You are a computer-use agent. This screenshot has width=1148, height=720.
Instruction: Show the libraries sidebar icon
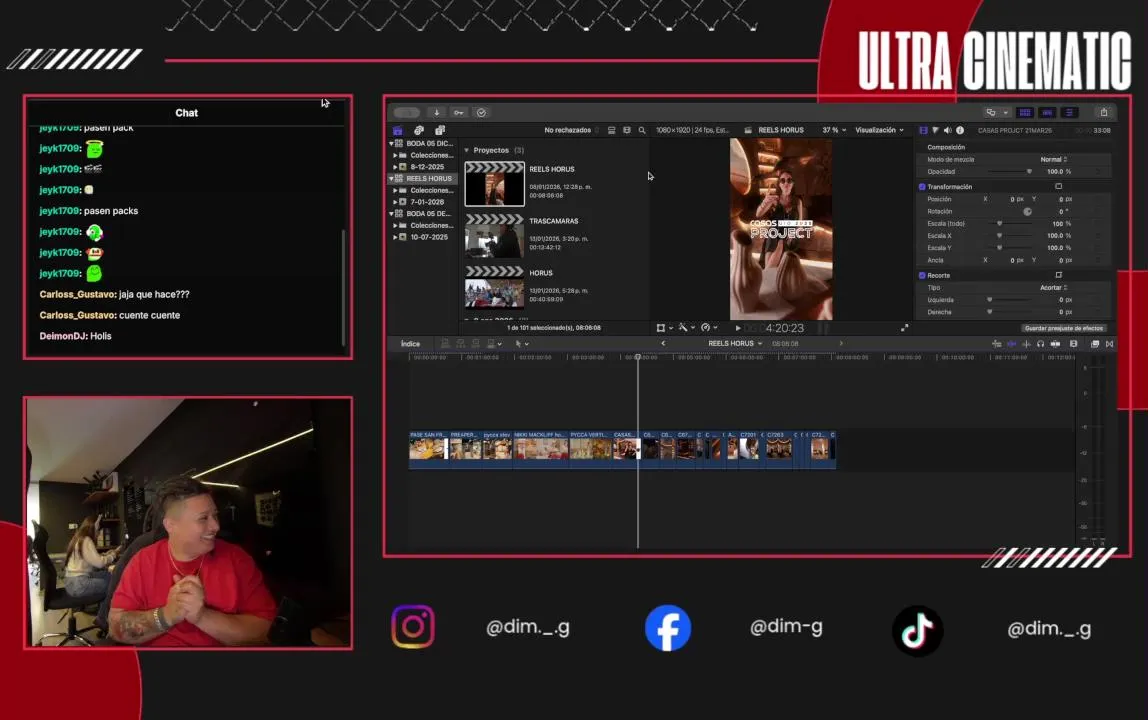tap(398, 130)
